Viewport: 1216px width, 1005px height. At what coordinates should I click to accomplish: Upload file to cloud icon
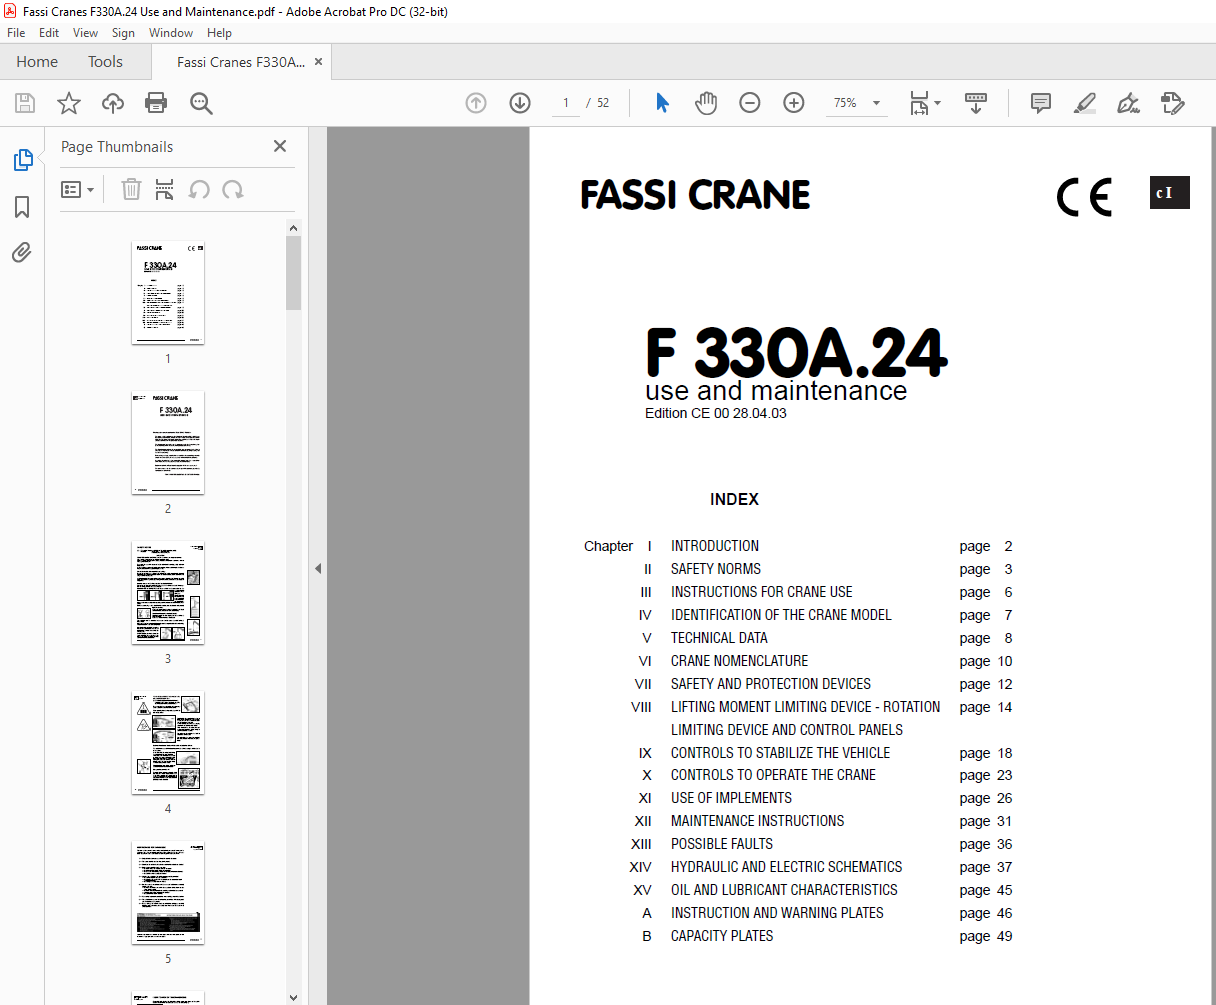coord(113,103)
